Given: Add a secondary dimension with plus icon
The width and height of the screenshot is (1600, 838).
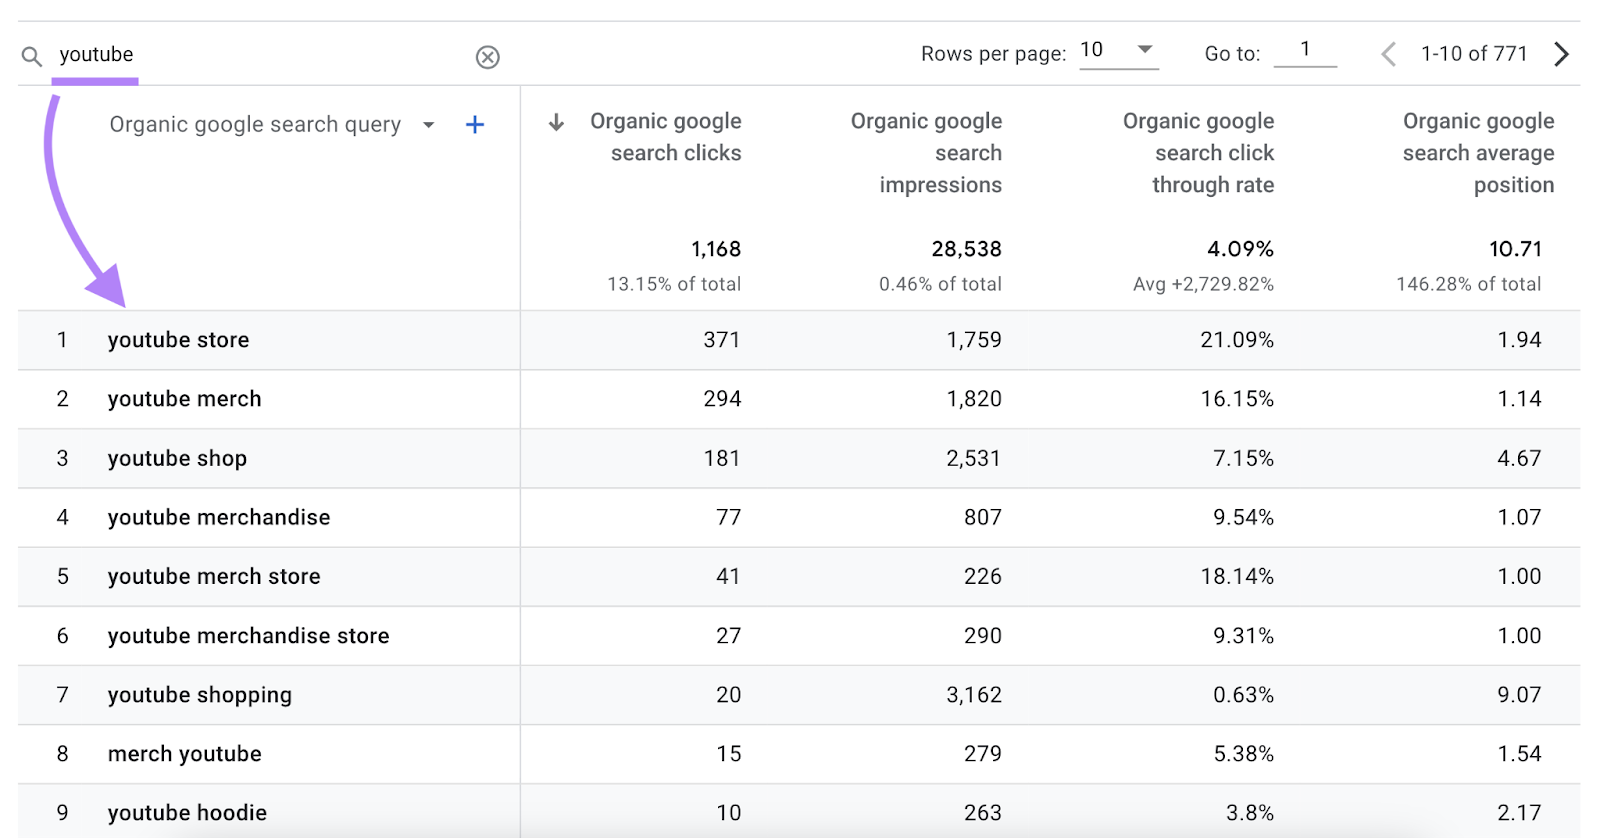Looking at the screenshot, I should coord(475,125).
